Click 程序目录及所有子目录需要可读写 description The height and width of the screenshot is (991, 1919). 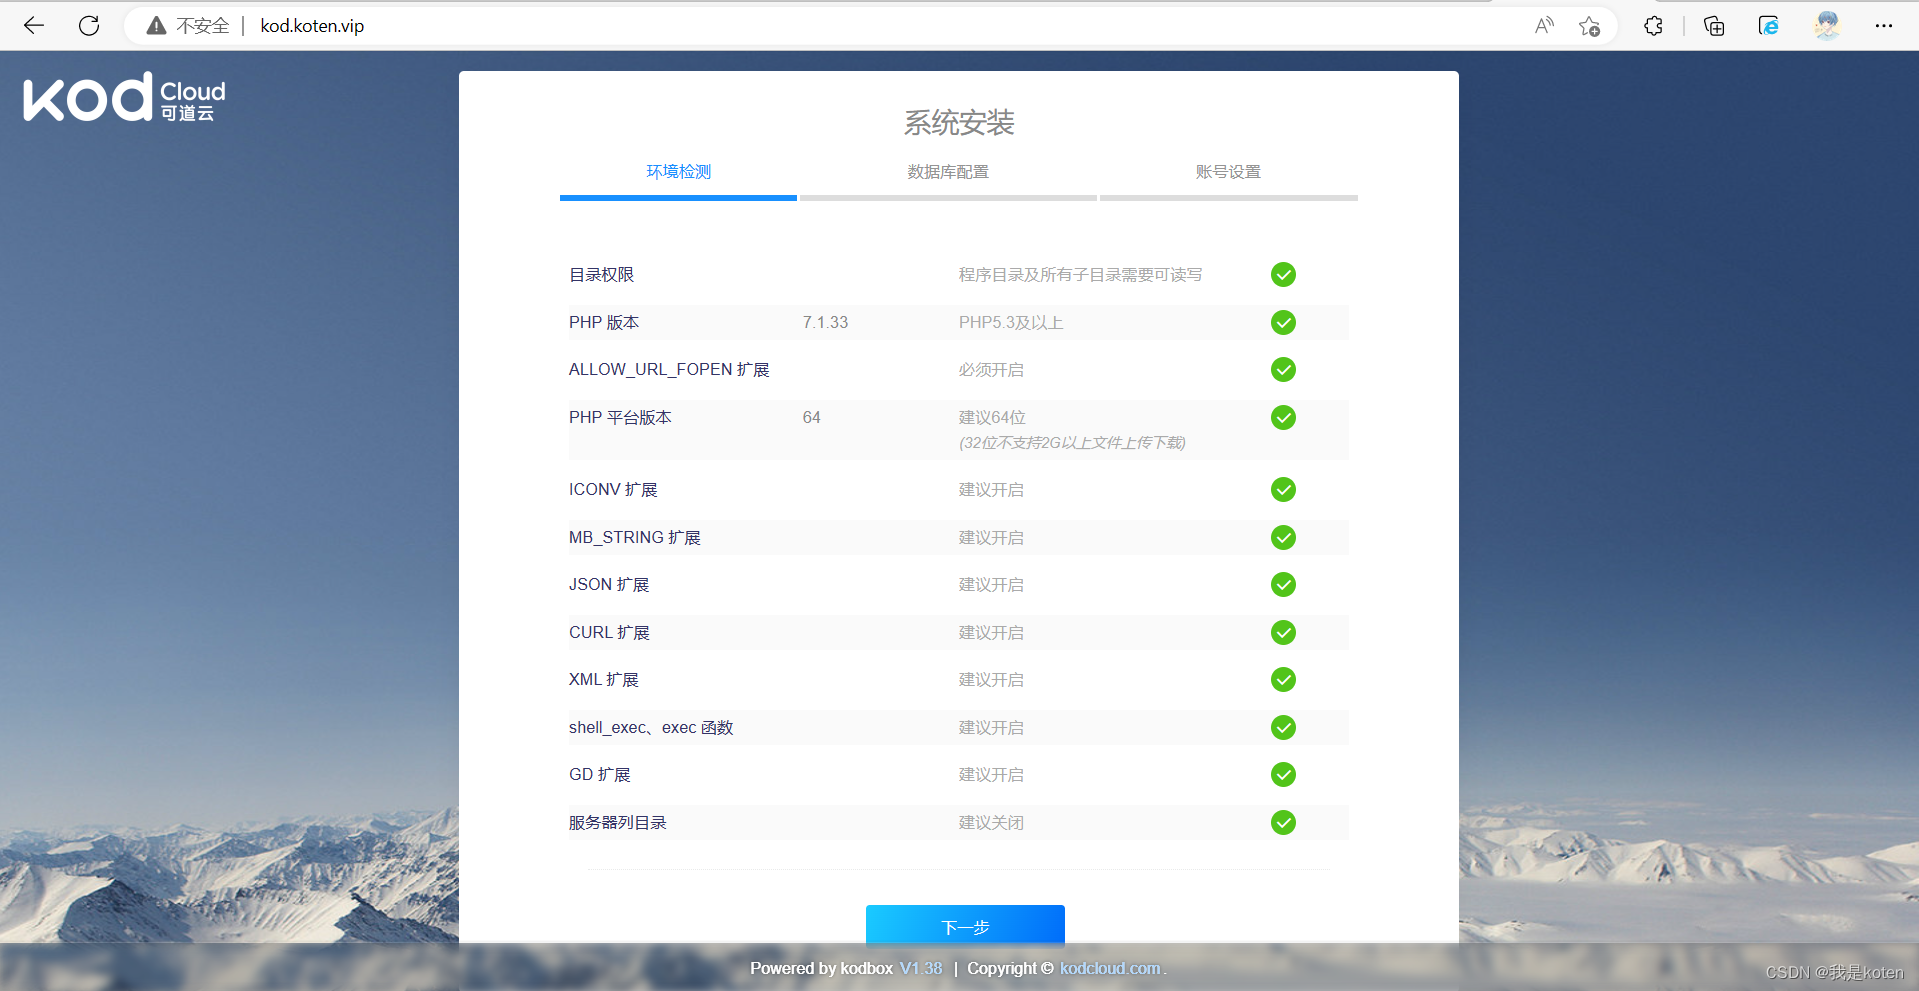pyautogui.click(x=1080, y=275)
